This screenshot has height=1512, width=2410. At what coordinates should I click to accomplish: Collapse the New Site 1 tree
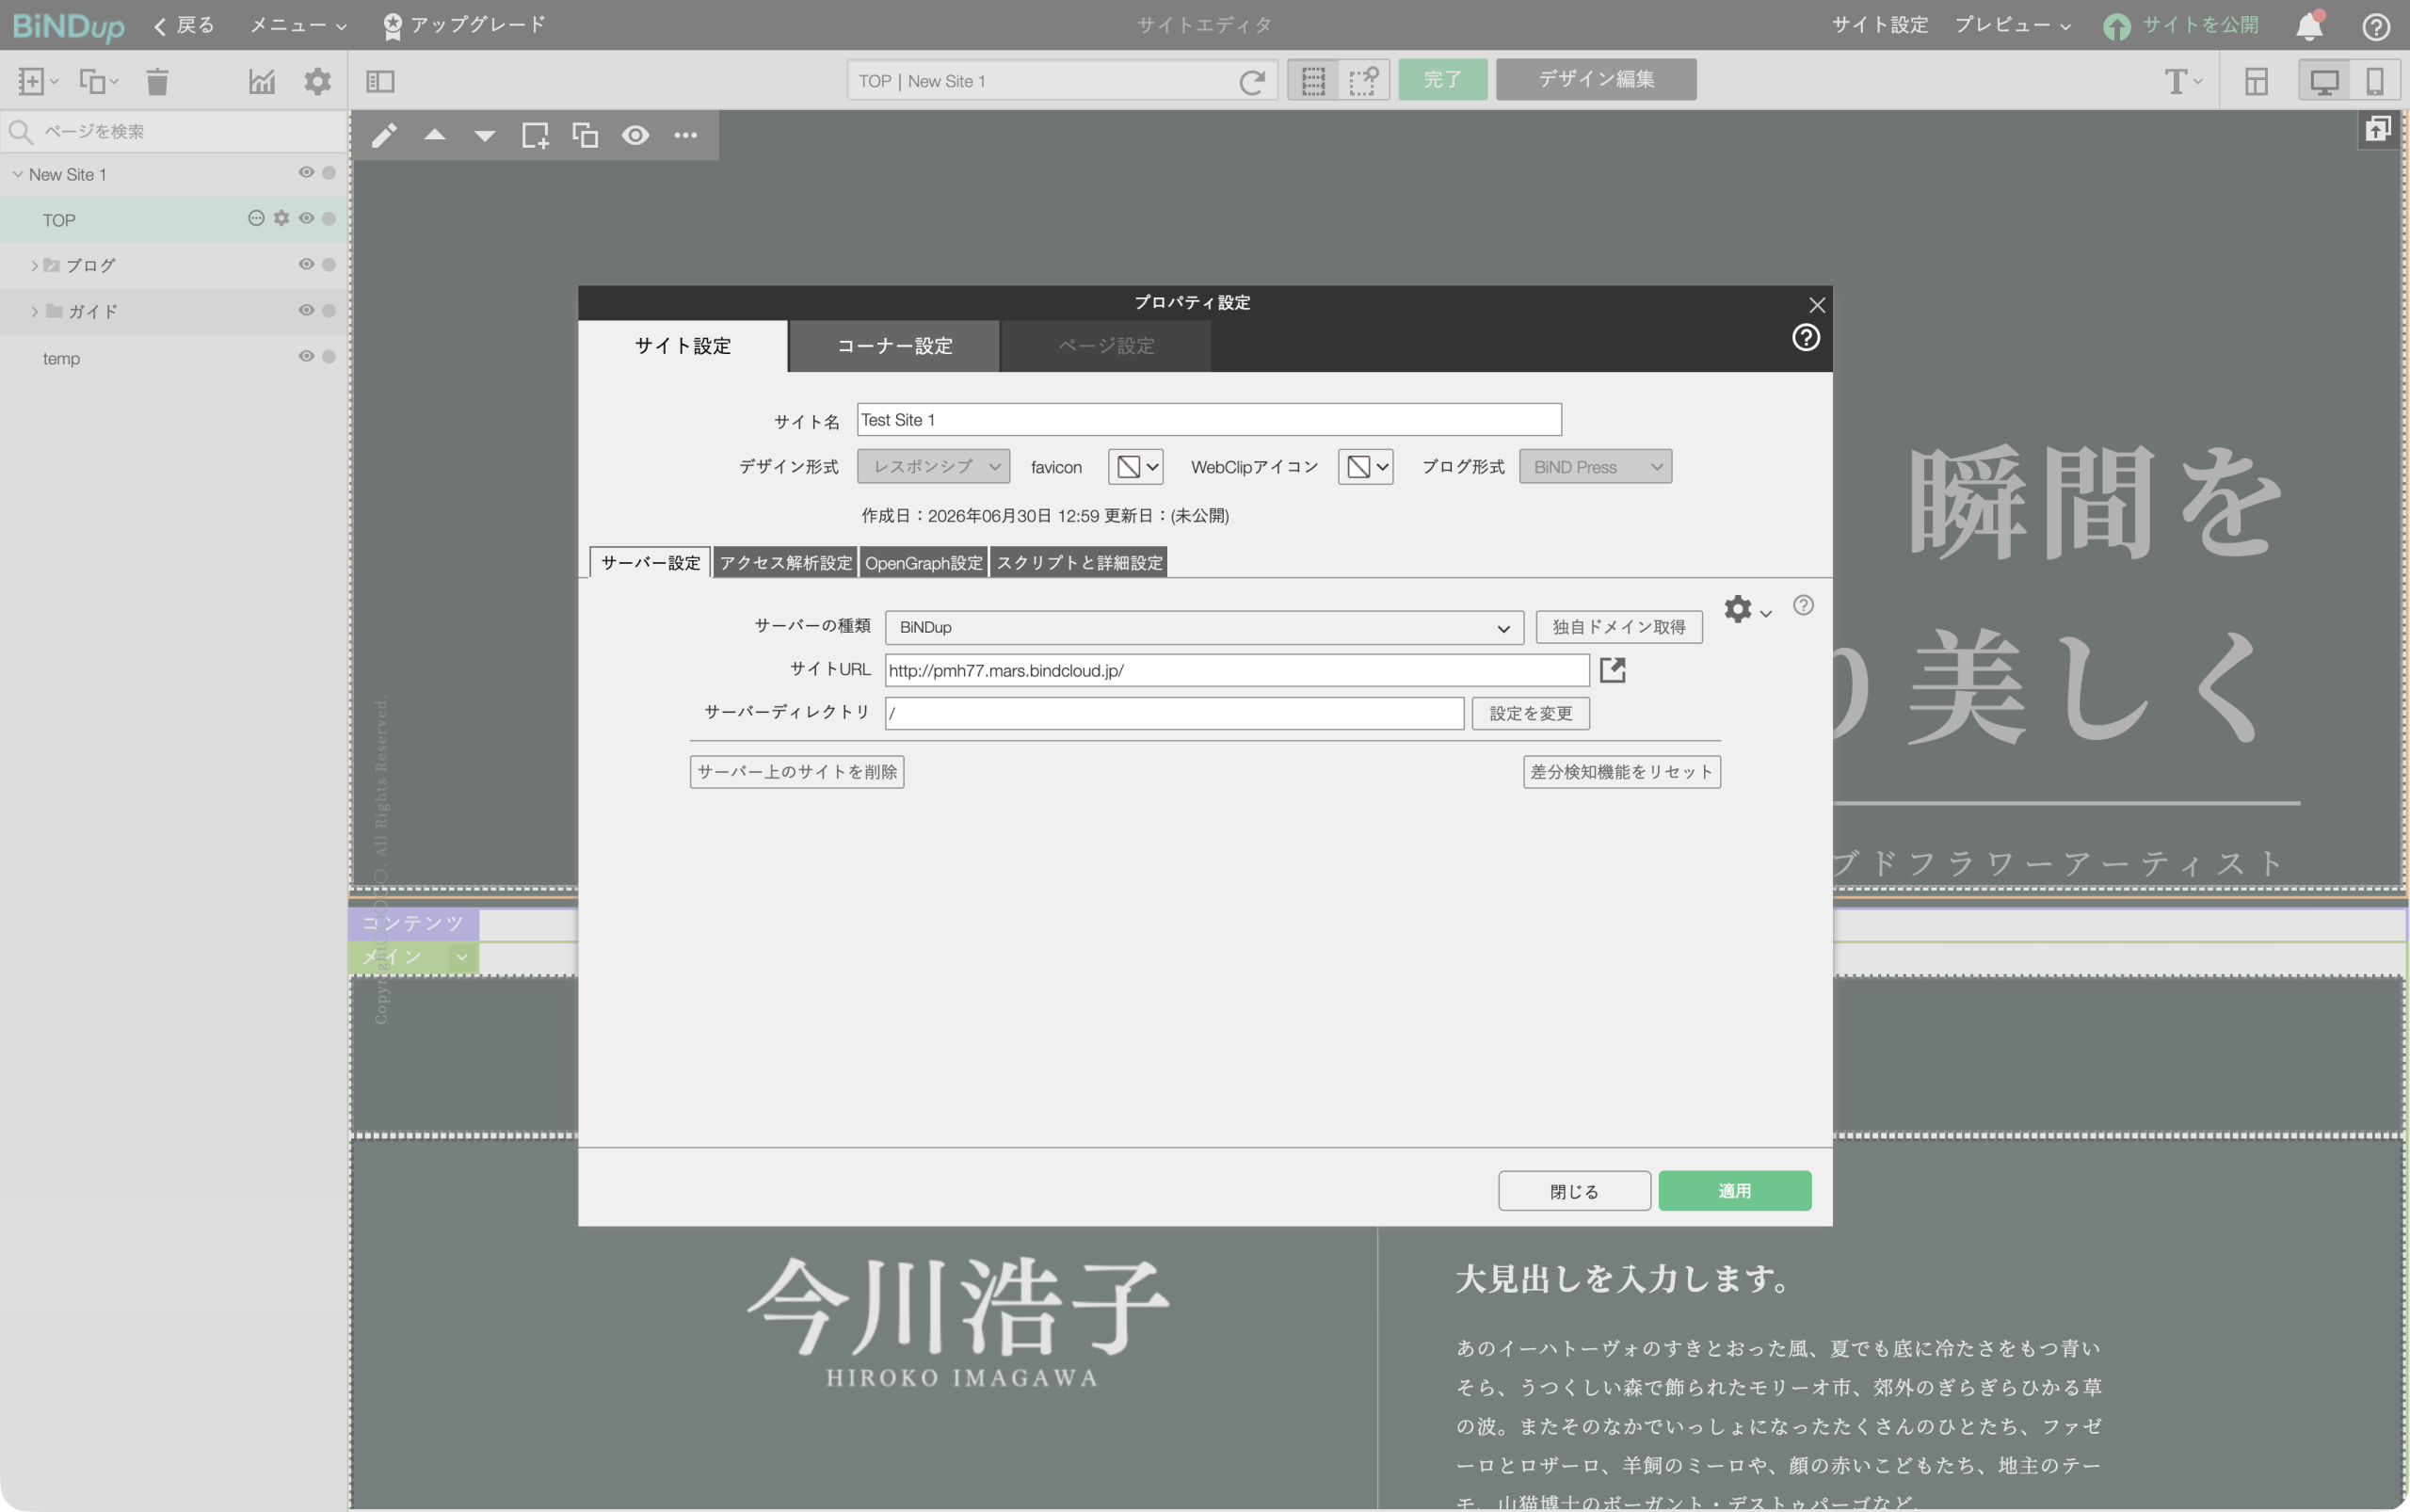tap(17, 174)
